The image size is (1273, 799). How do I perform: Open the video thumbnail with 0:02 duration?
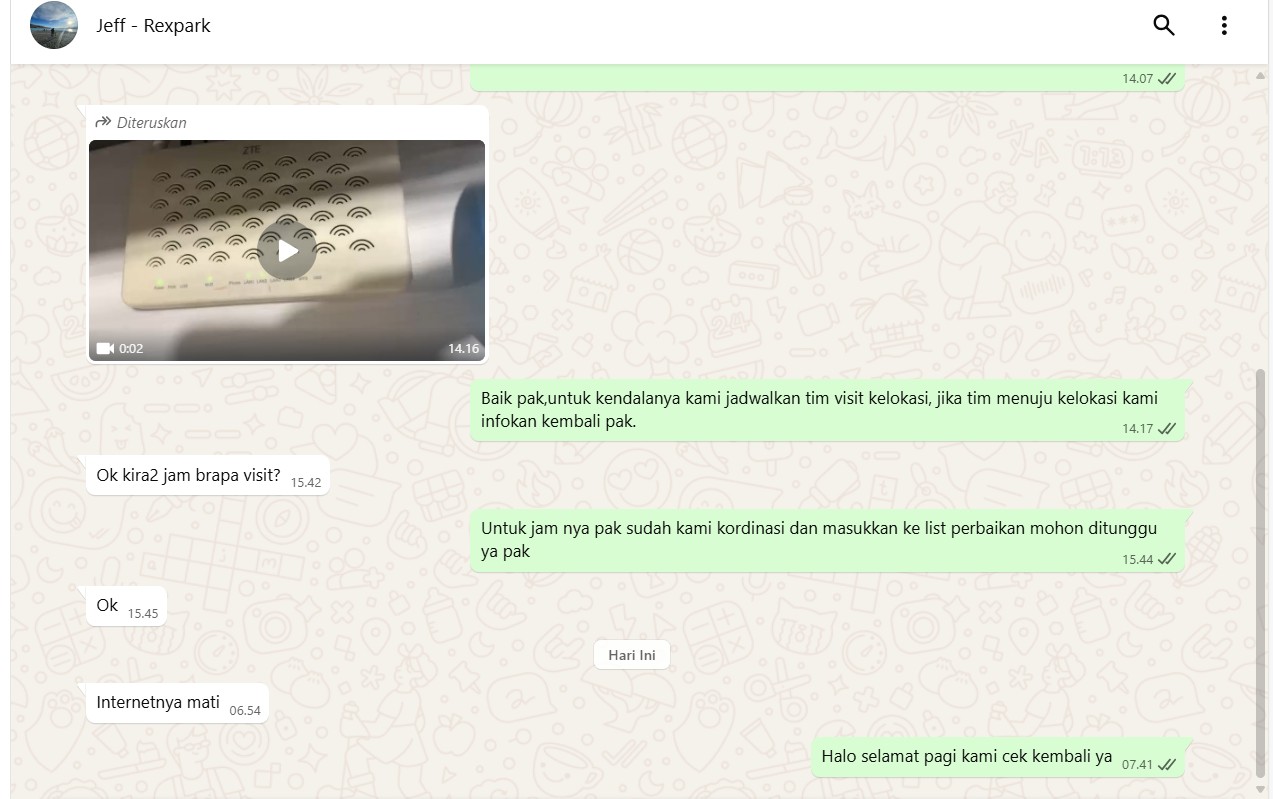(287, 250)
